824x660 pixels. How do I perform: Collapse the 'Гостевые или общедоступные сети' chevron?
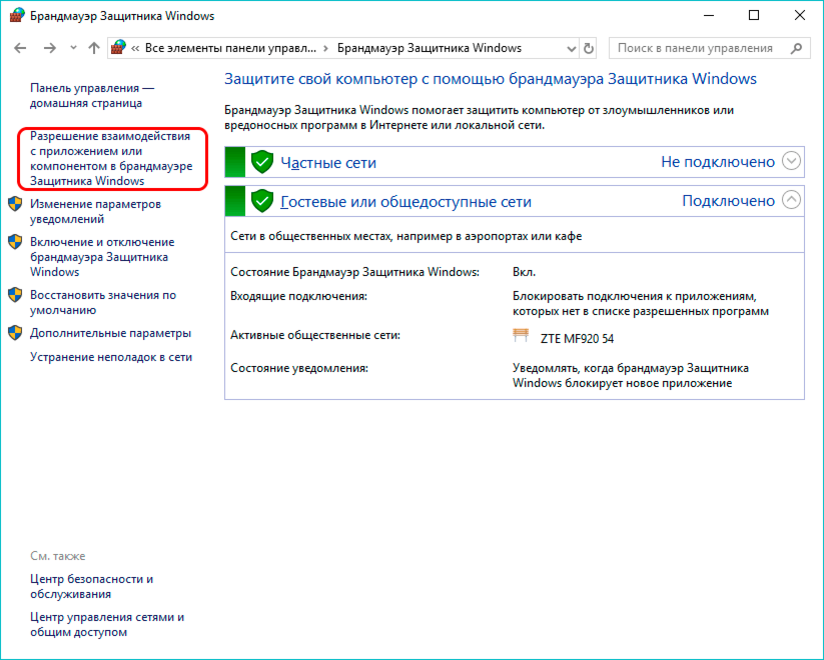(791, 200)
